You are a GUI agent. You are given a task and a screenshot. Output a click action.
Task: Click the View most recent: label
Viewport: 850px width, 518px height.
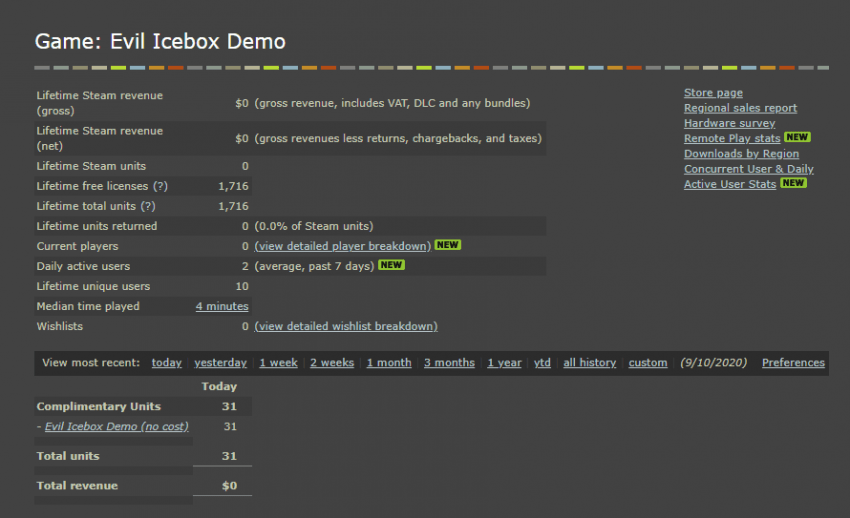[91, 362]
